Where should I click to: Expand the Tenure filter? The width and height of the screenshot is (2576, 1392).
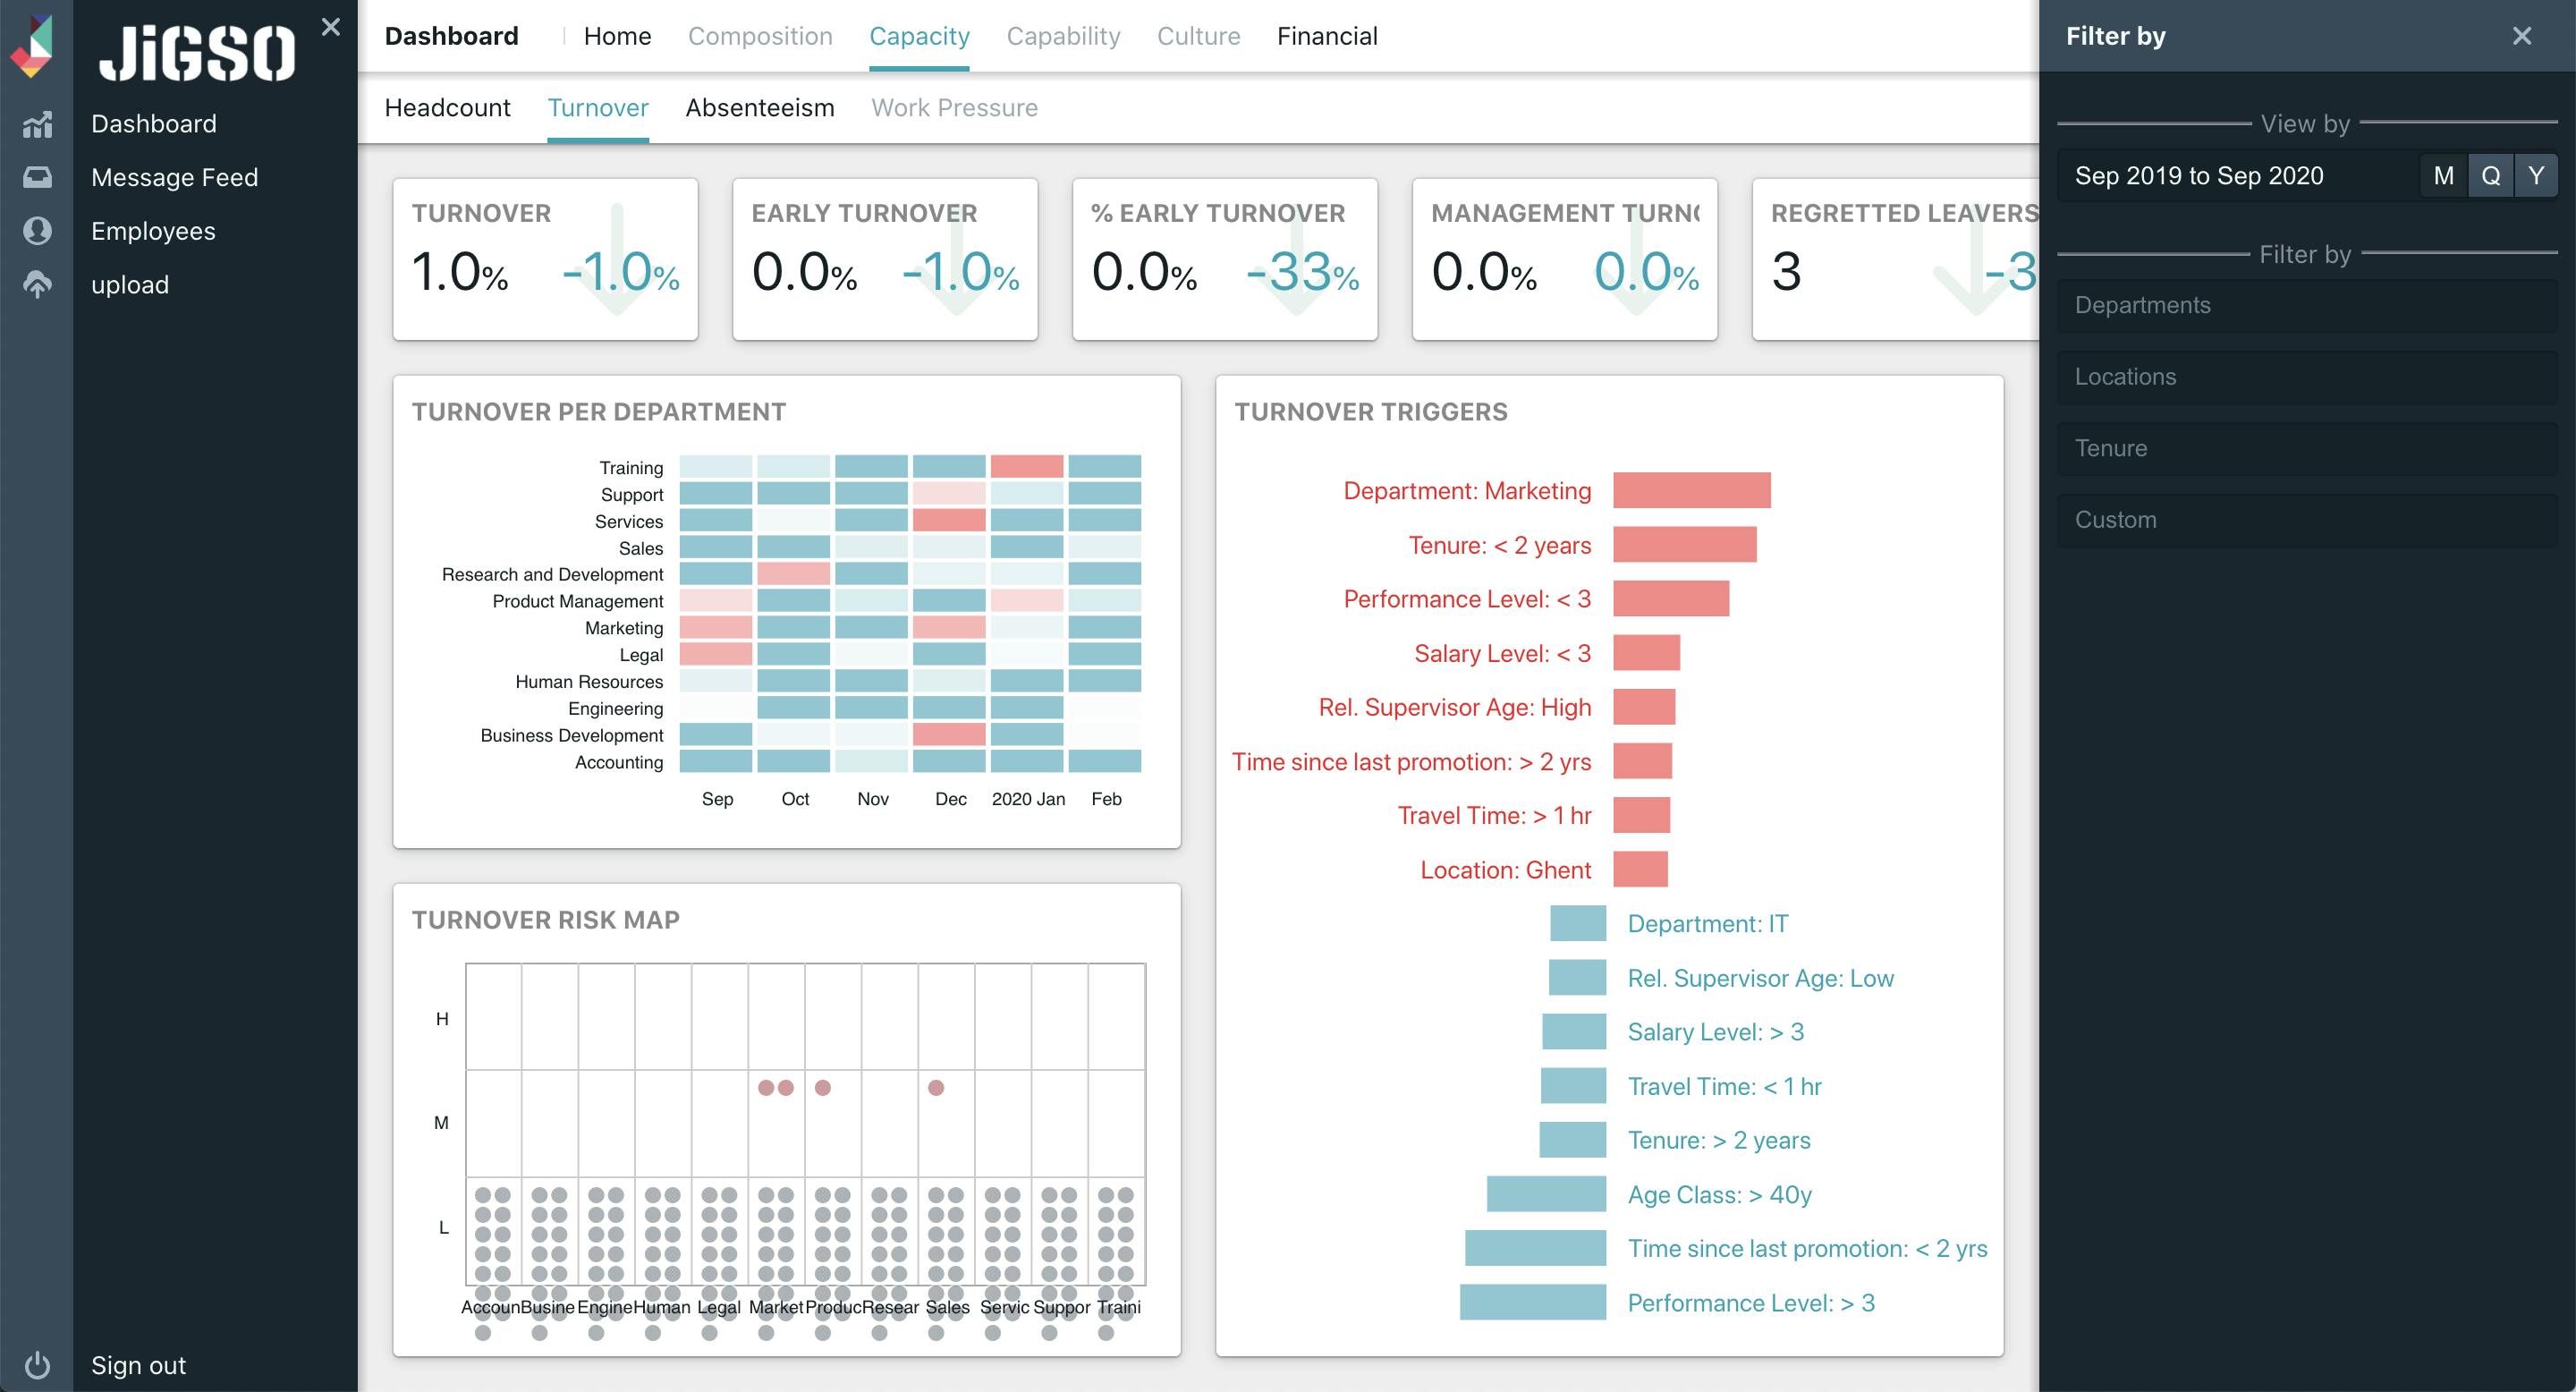click(x=2306, y=448)
